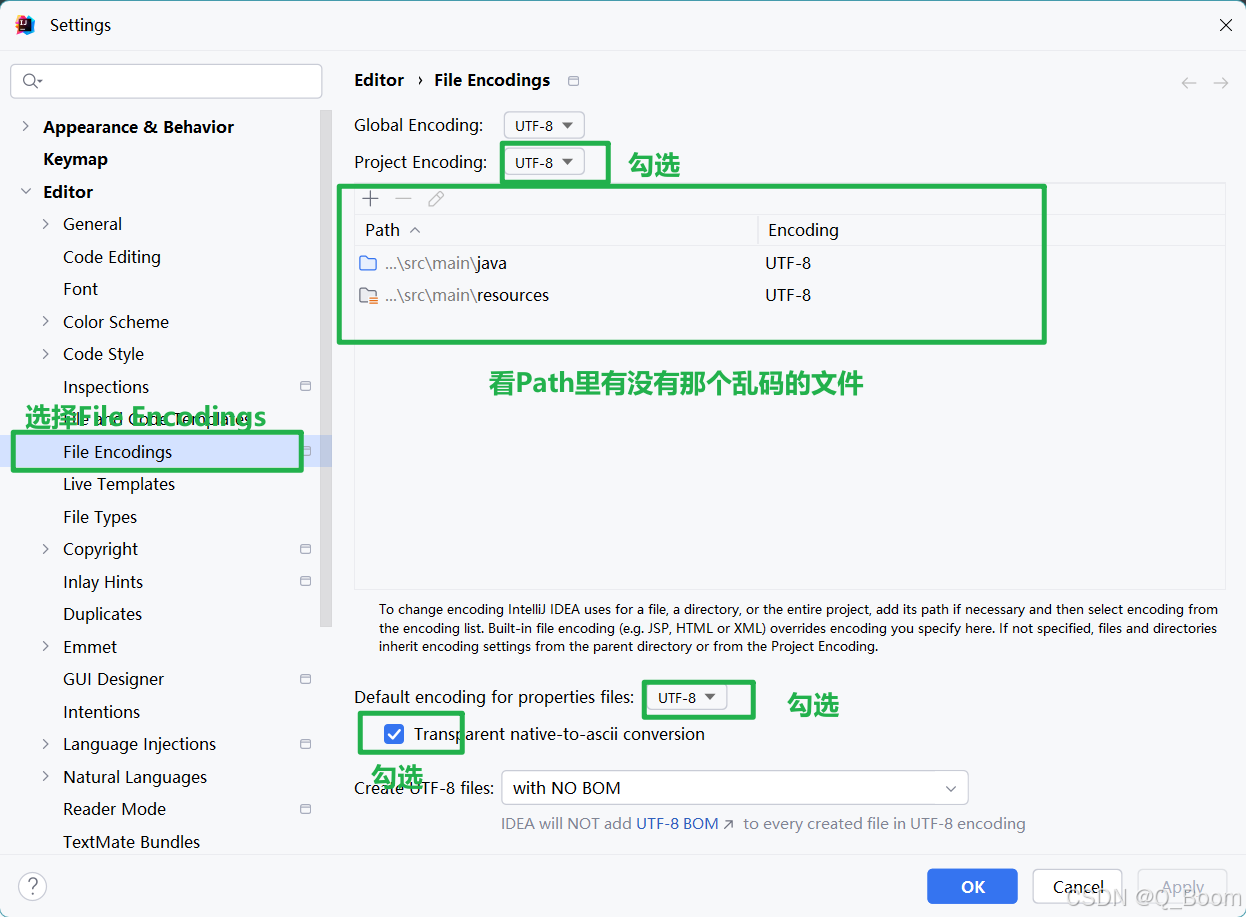Click the project-level icon beside File Encodings title
The width and height of the screenshot is (1246, 917).
point(573,81)
